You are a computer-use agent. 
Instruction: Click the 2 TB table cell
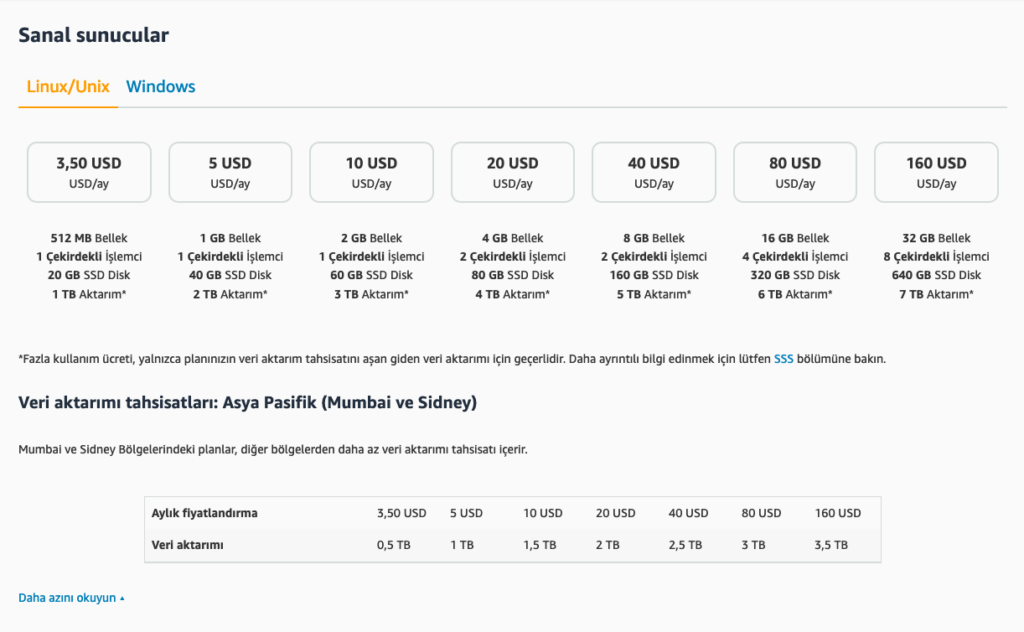pyautogui.click(x=608, y=545)
